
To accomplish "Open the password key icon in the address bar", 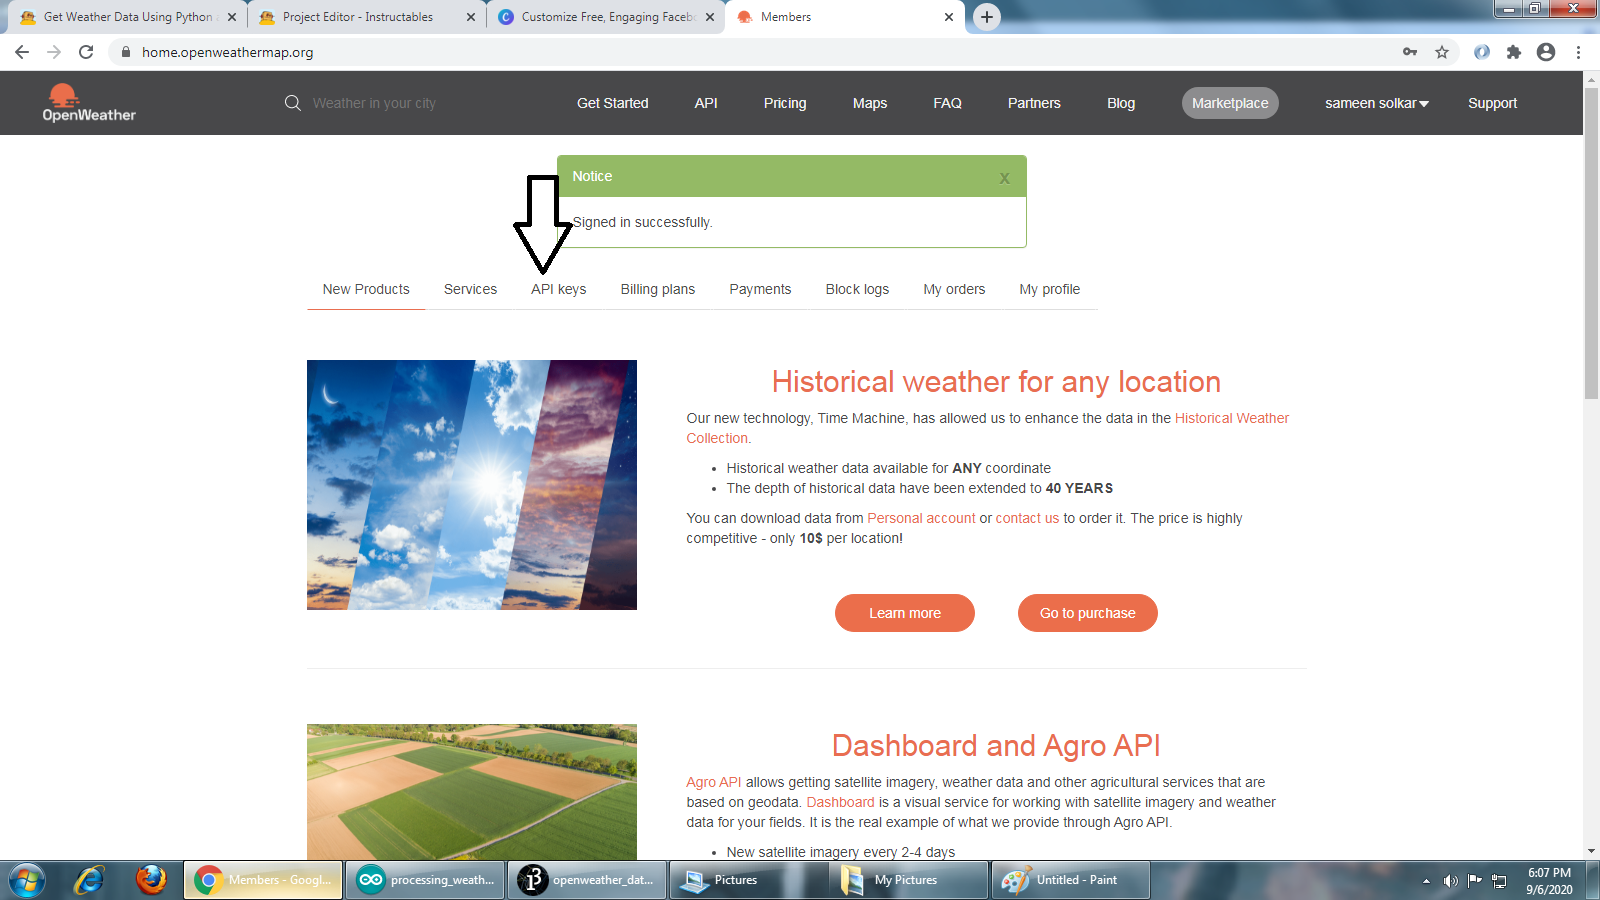I will (1410, 52).
